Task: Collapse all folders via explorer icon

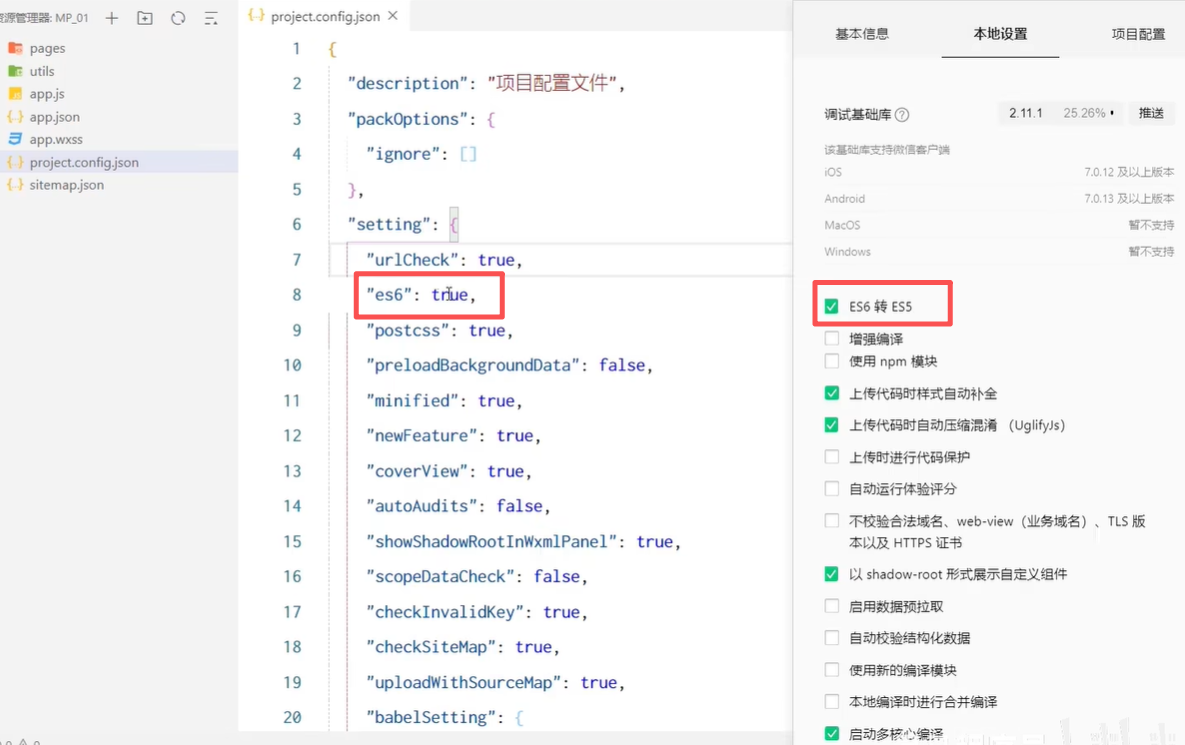Action: (210, 18)
